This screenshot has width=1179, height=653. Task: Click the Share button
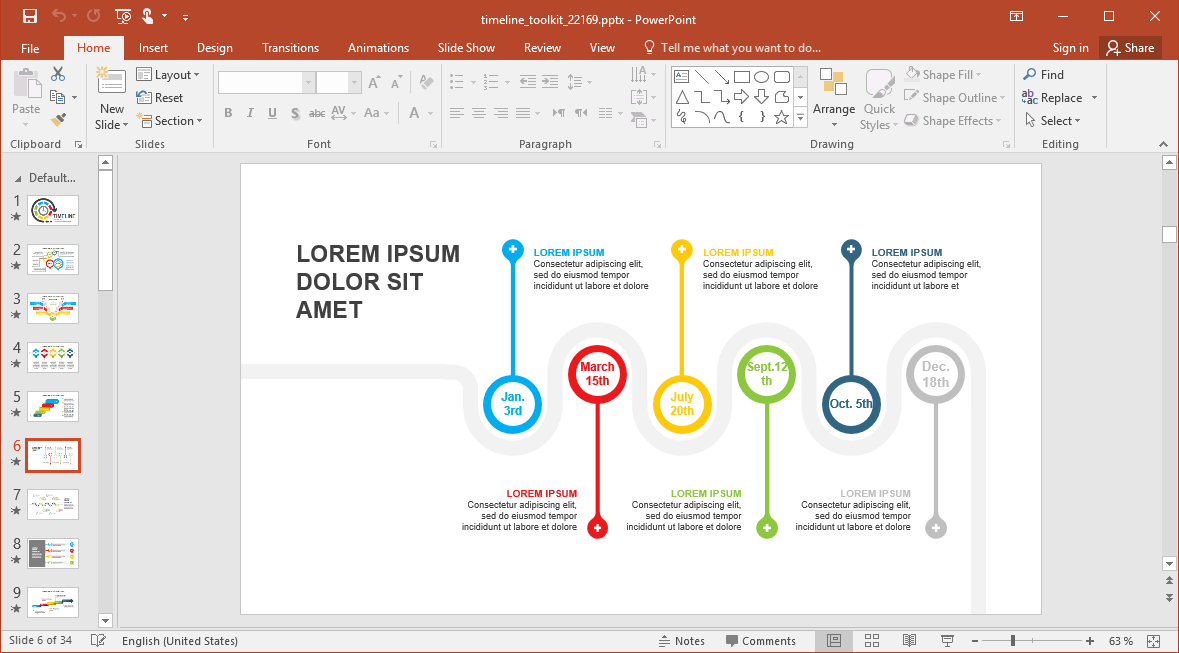tap(1129, 48)
